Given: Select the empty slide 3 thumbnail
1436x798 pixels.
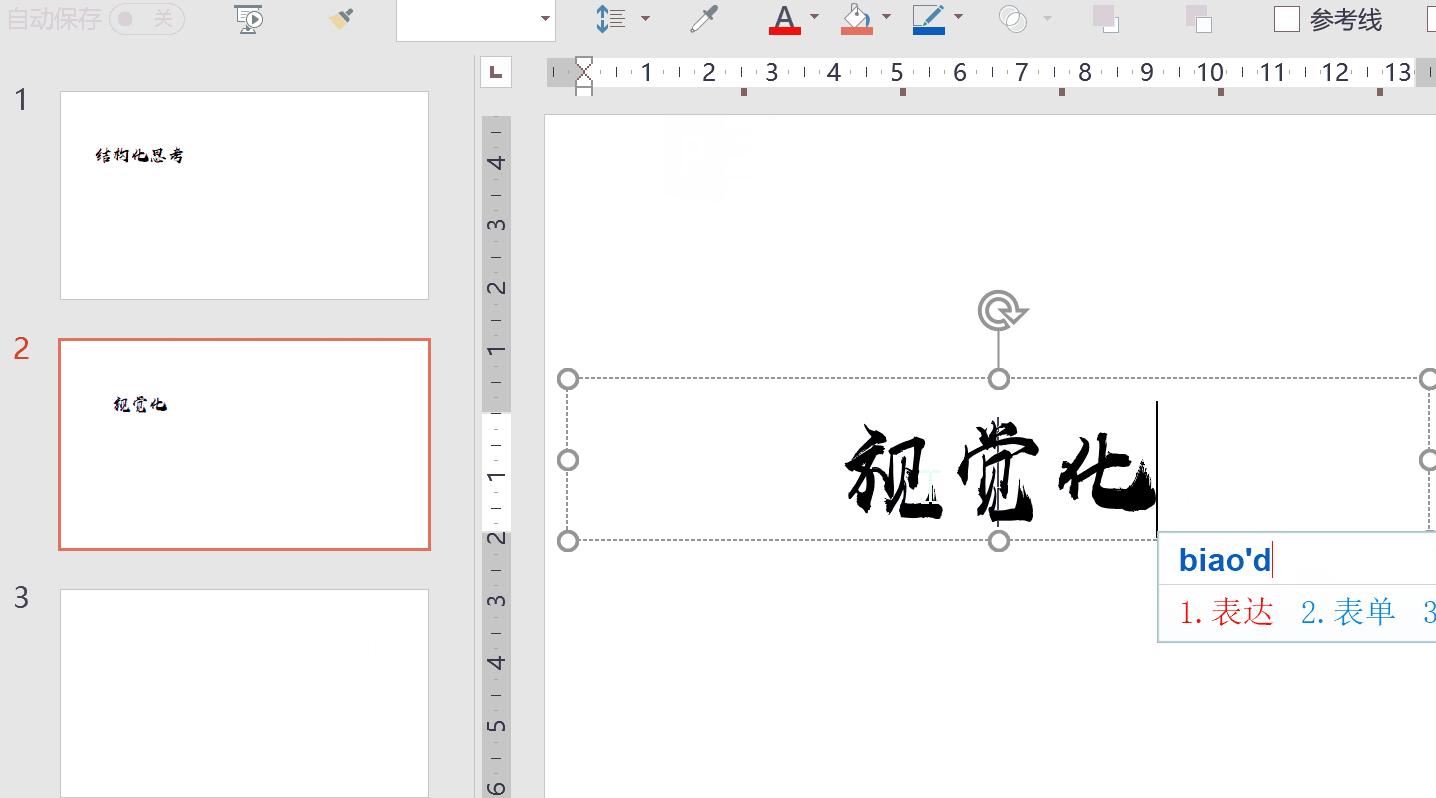Looking at the screenshot, I should [x=243, y=692].
